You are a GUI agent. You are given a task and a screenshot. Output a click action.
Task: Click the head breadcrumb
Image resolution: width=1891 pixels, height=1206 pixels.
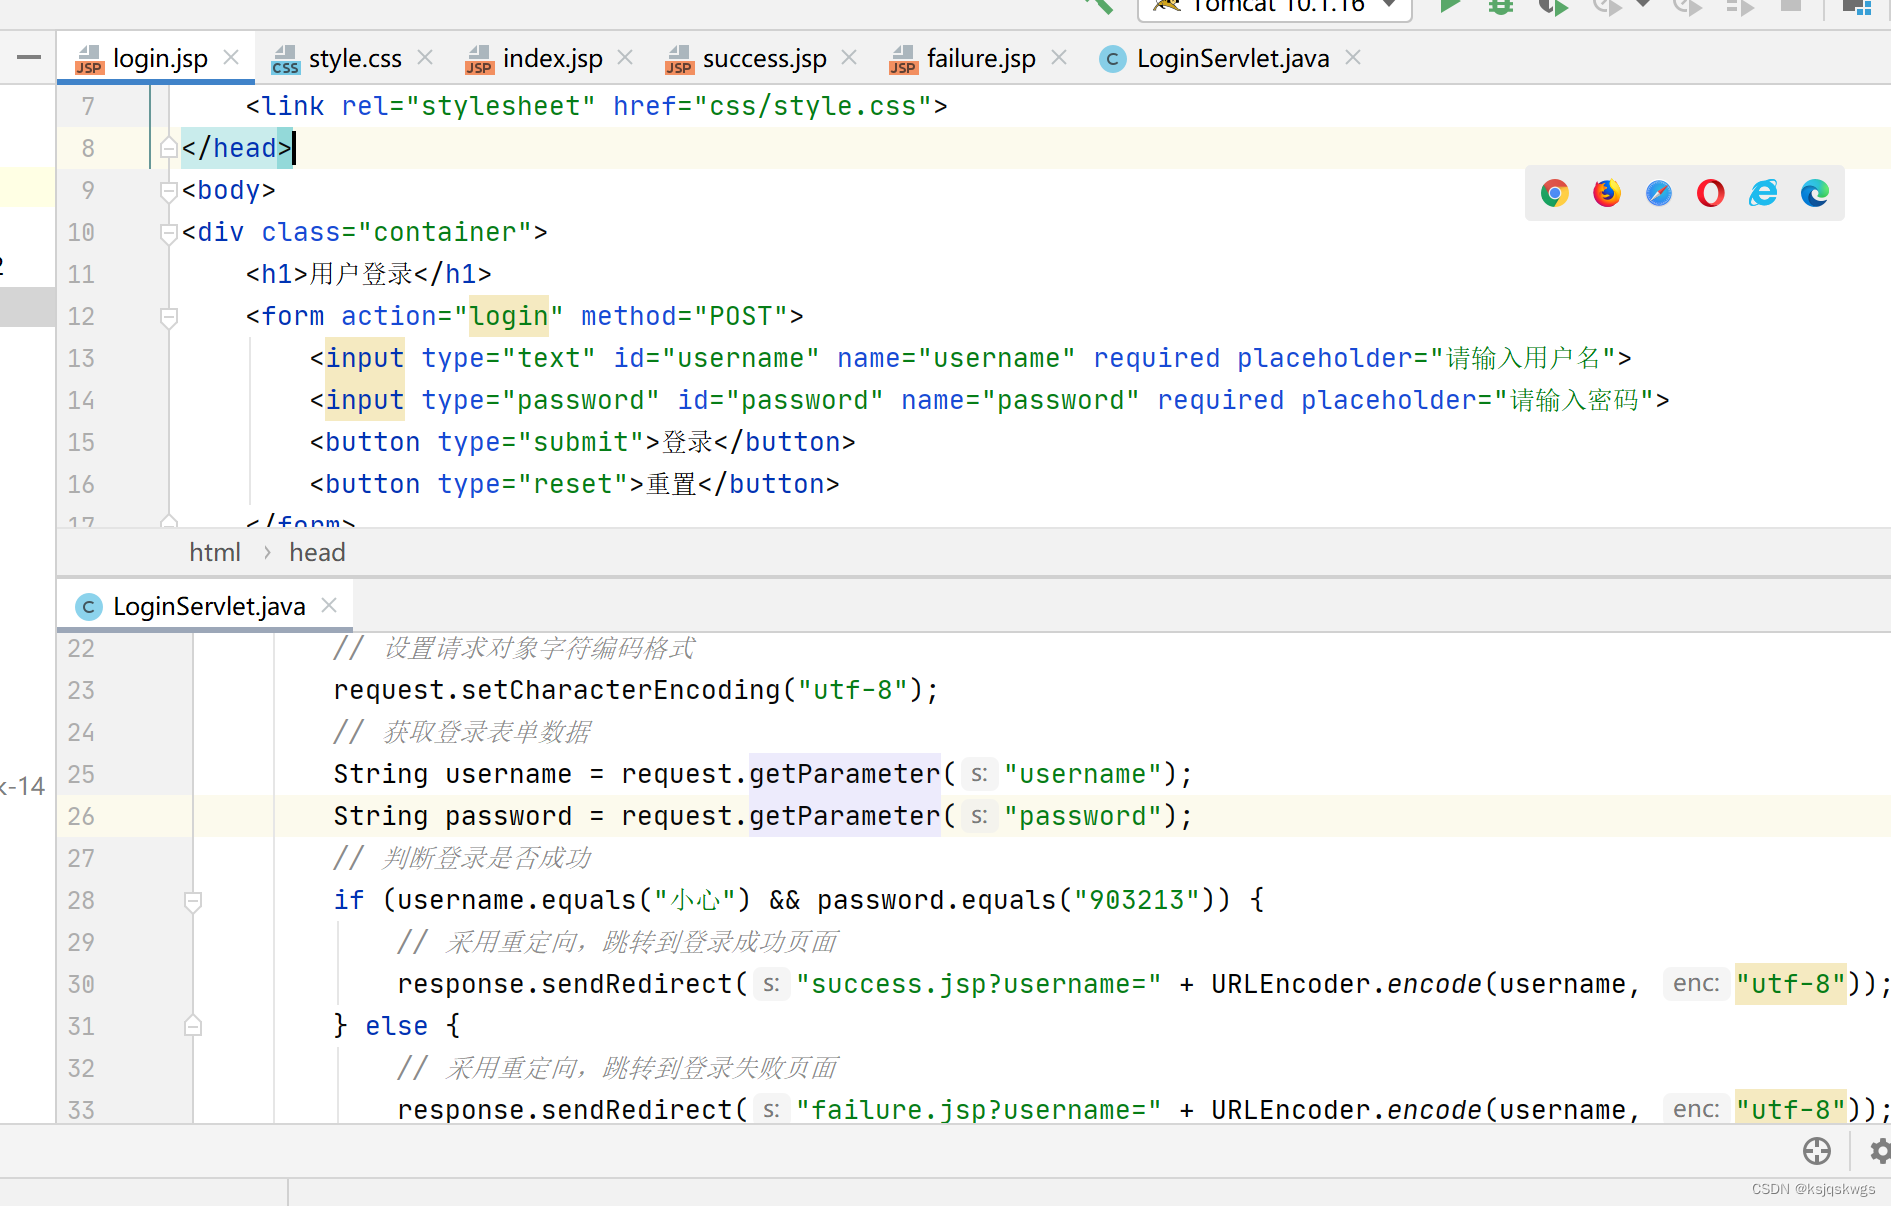pos(317,552)
